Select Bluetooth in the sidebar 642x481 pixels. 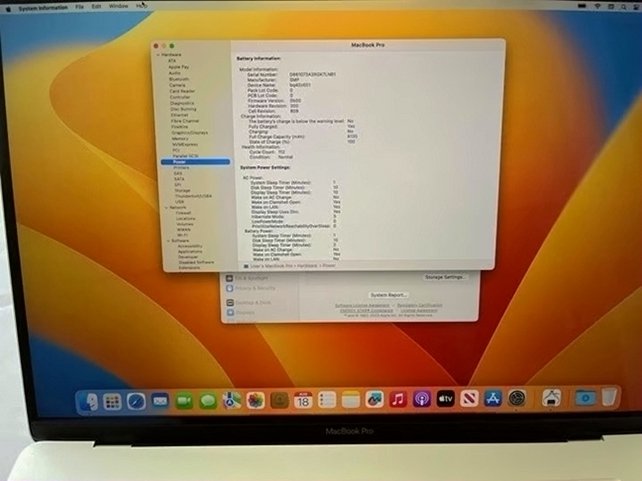tap(179, 79)
